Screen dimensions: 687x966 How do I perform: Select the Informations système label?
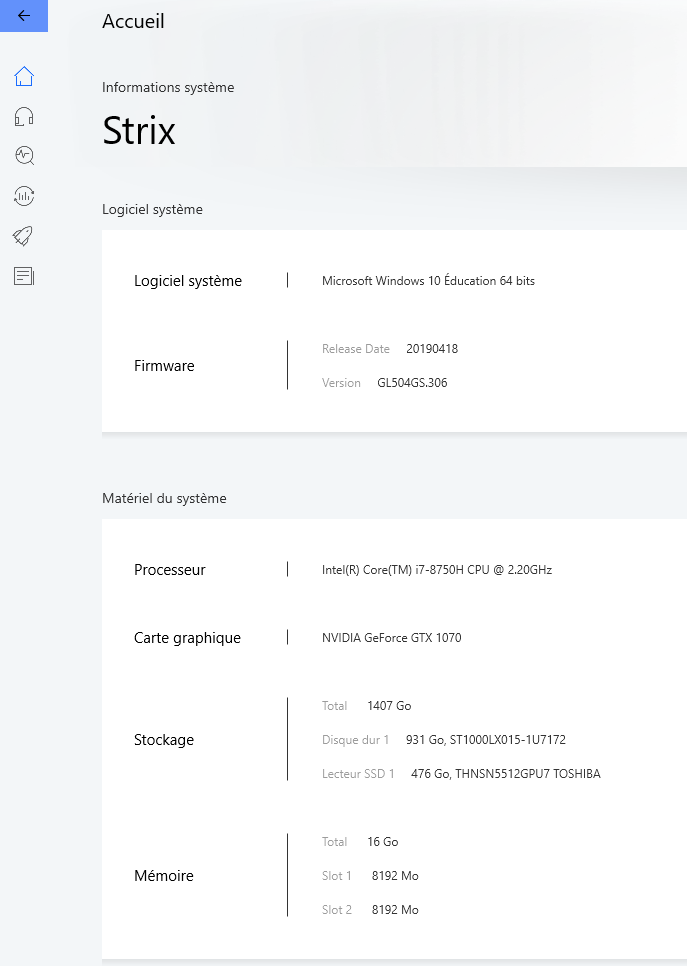(168, 87)
